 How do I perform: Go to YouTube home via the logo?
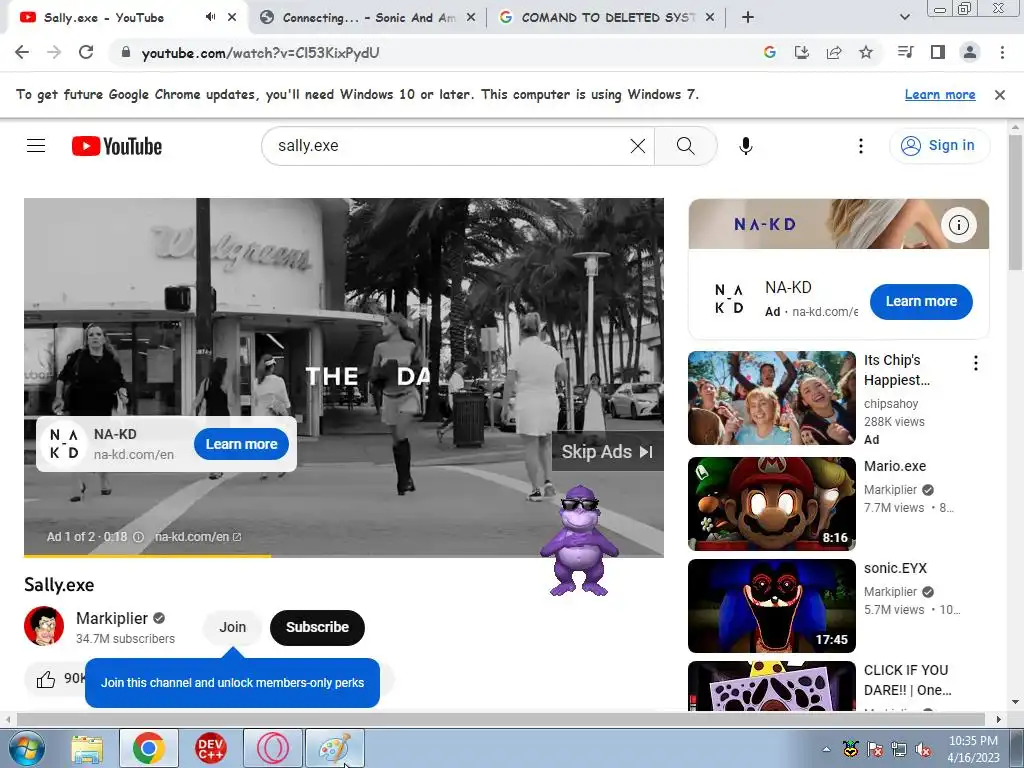point(117,146)
